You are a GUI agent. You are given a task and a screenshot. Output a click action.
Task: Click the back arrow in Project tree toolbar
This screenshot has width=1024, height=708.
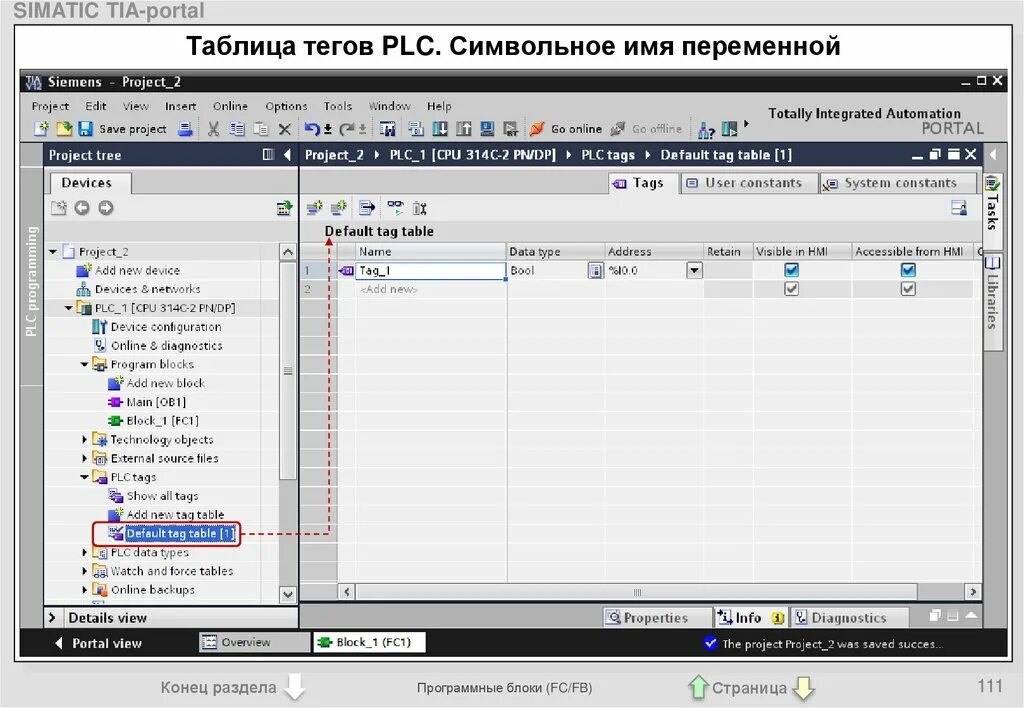82,208
